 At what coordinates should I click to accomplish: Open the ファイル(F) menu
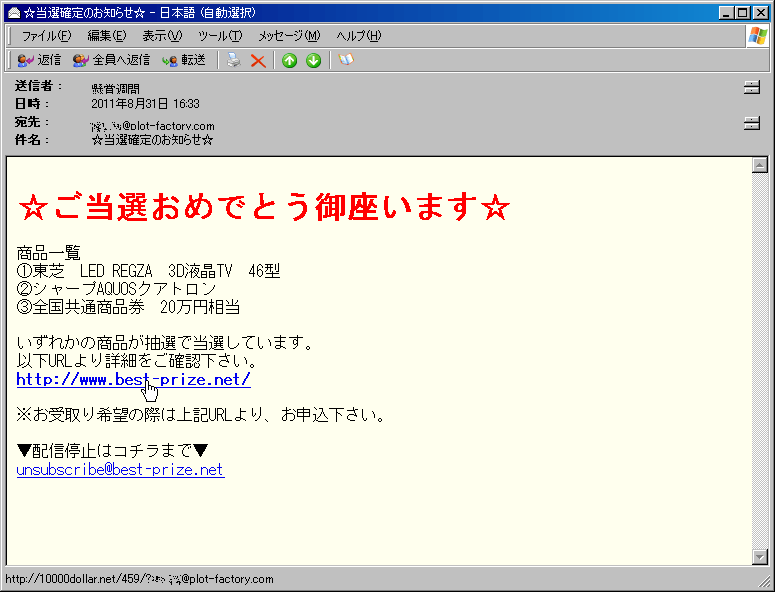(46, 36)
